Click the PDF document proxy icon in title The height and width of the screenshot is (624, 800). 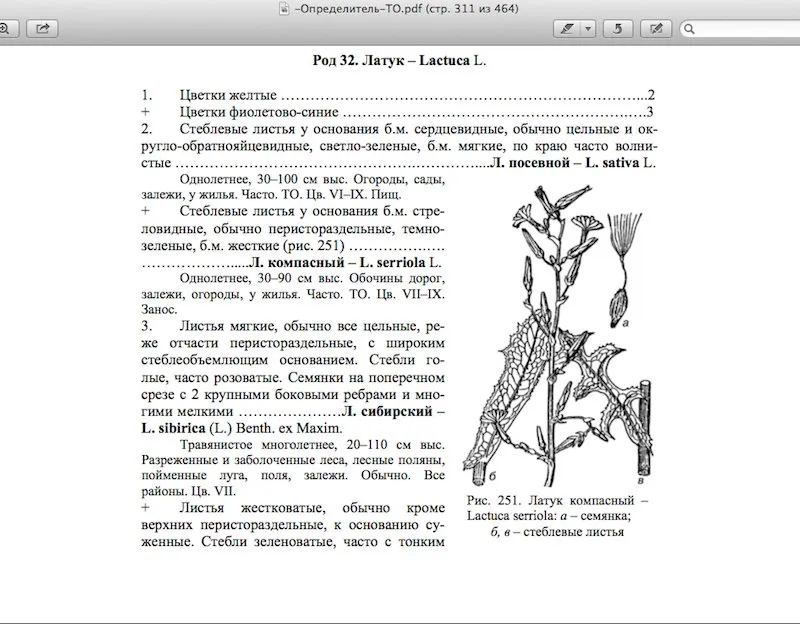click(284, 9)
